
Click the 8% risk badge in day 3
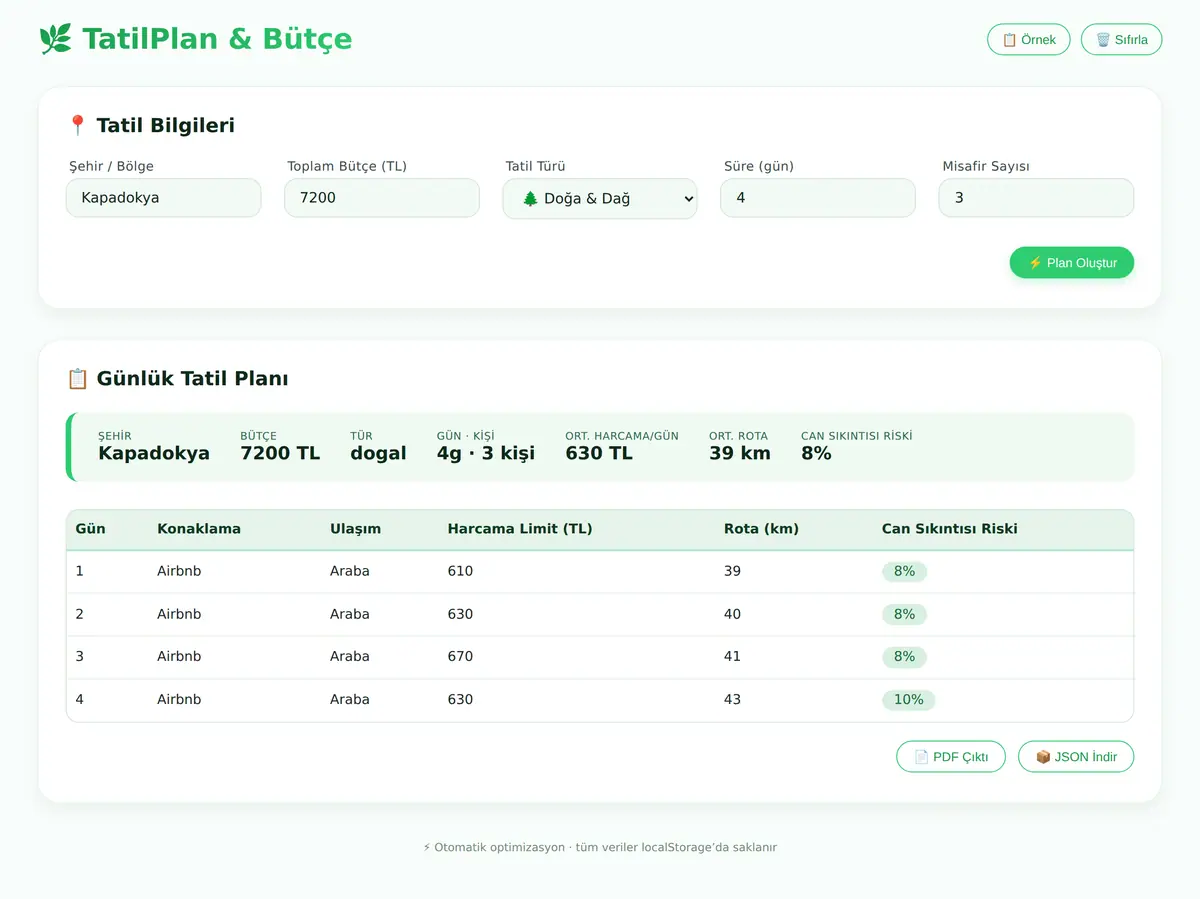[904, 656]
